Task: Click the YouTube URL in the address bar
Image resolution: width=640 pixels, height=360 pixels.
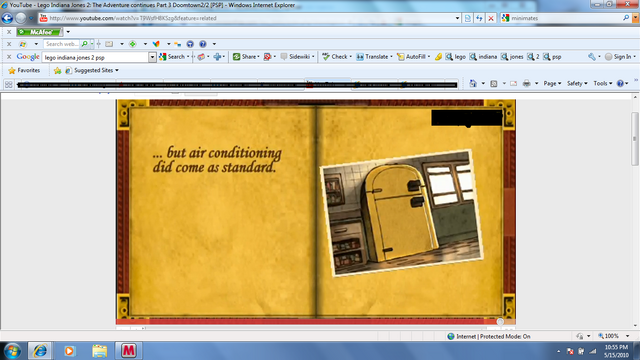Action: [133, 18]
